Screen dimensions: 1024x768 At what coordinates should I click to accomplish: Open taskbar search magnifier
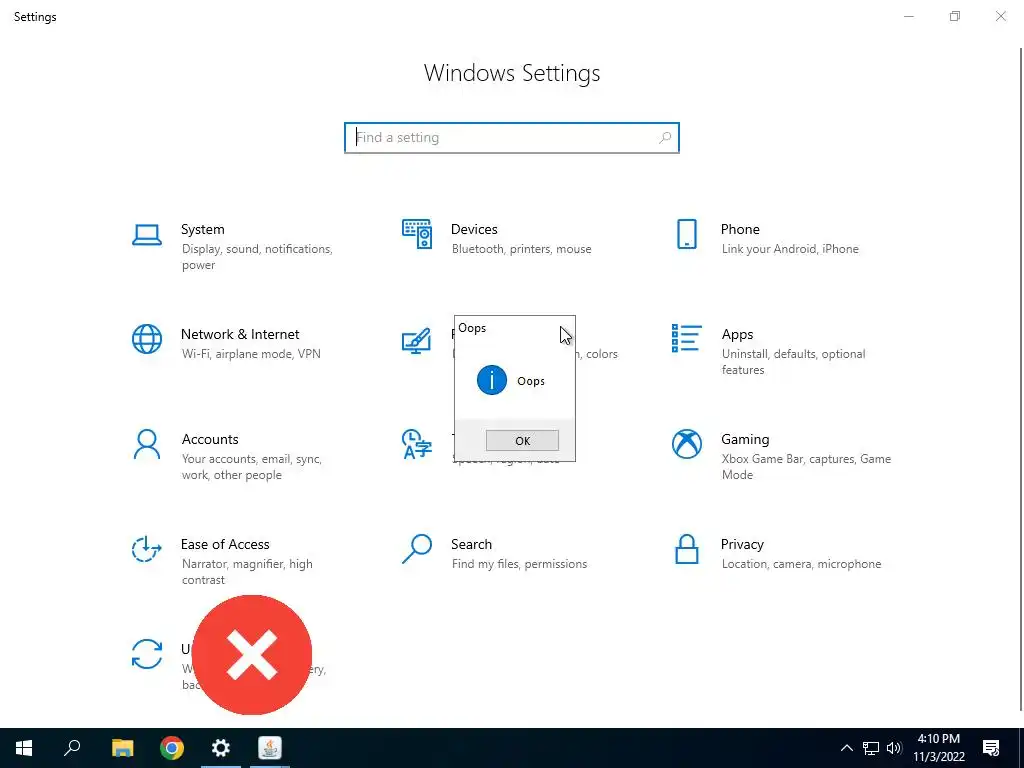click(72, 748)
